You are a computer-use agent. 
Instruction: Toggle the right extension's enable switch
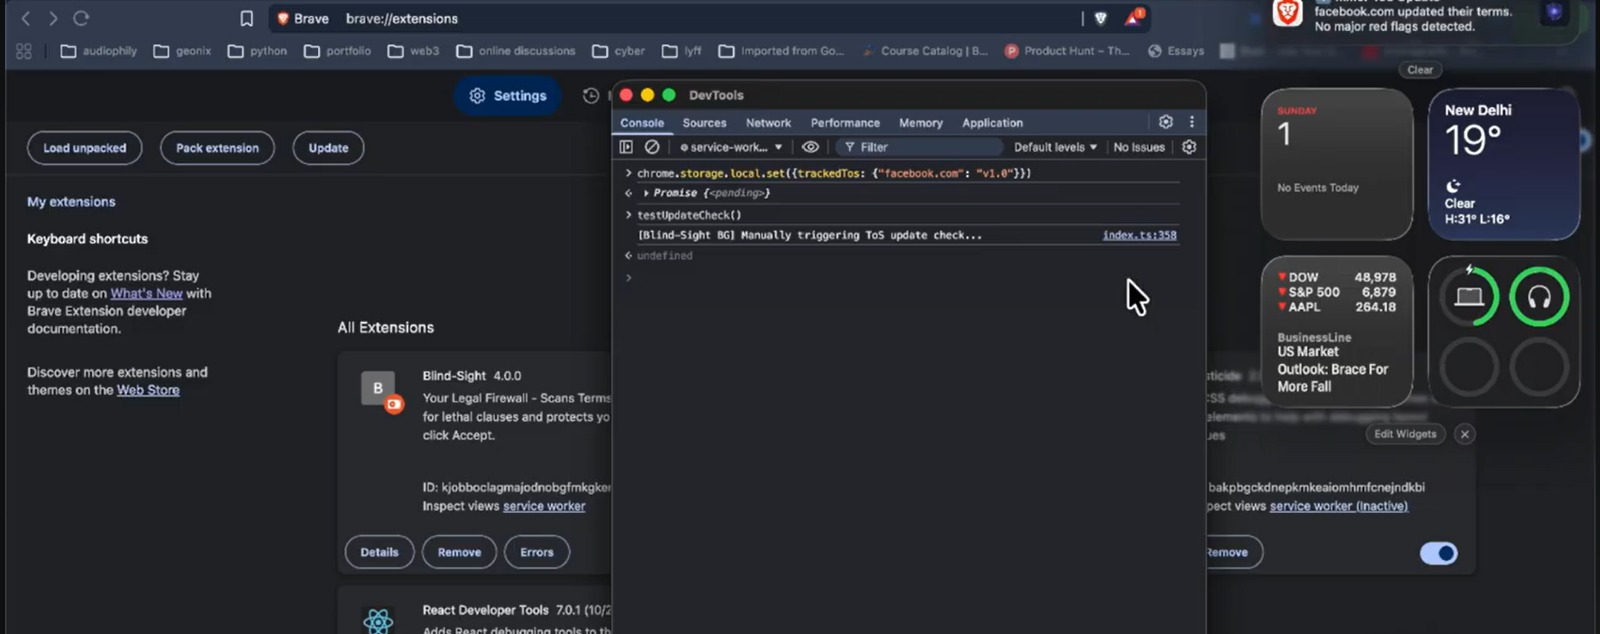1439,553
